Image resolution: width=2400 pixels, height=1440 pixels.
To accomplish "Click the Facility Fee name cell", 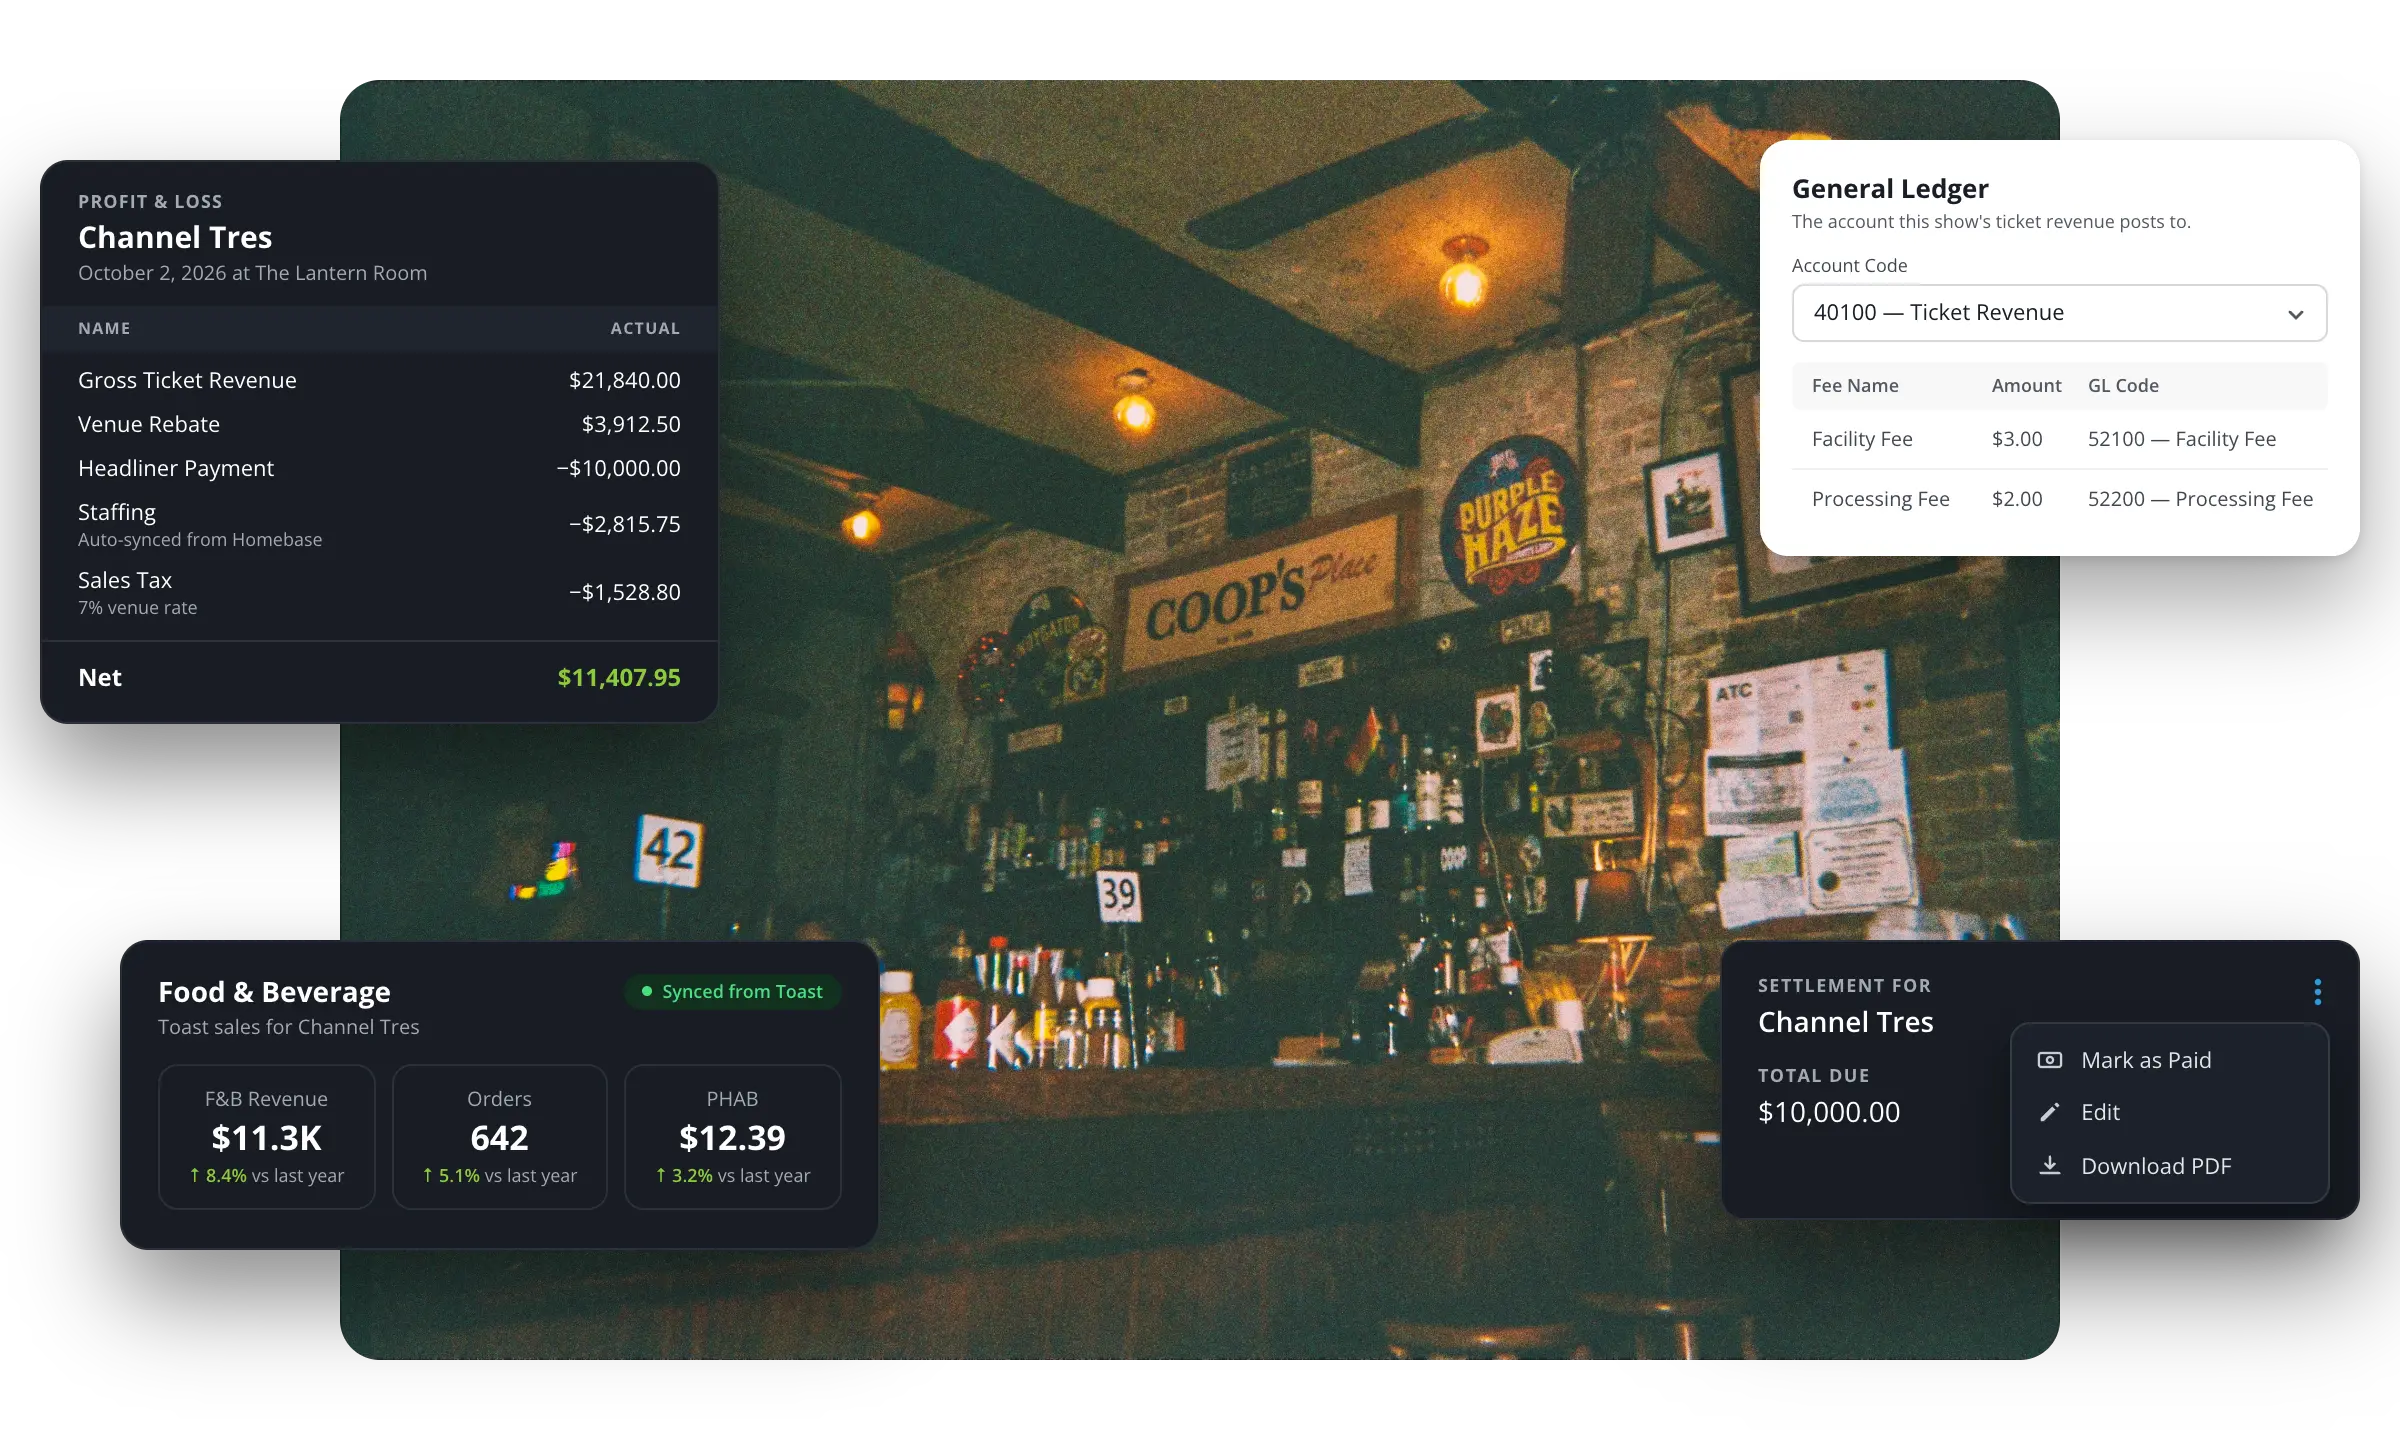I will [1862, 439].
